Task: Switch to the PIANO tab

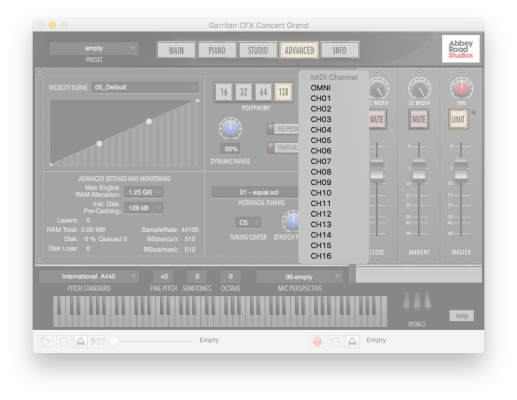Action: [x=217, y=50]
